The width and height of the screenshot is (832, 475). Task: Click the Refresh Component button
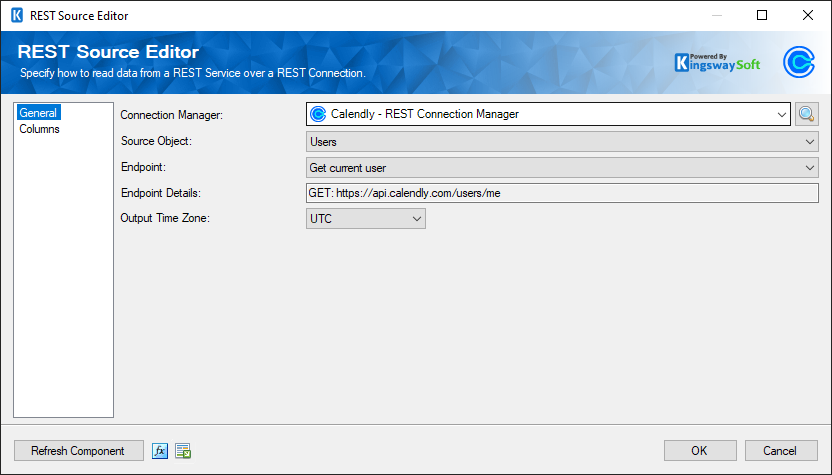pyautogui.click(x=79, y=451)
